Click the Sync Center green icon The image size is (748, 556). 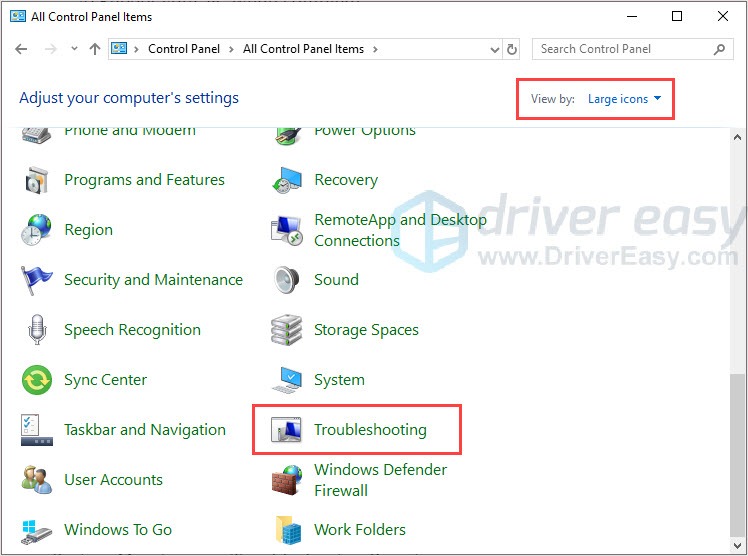point(37,380)
